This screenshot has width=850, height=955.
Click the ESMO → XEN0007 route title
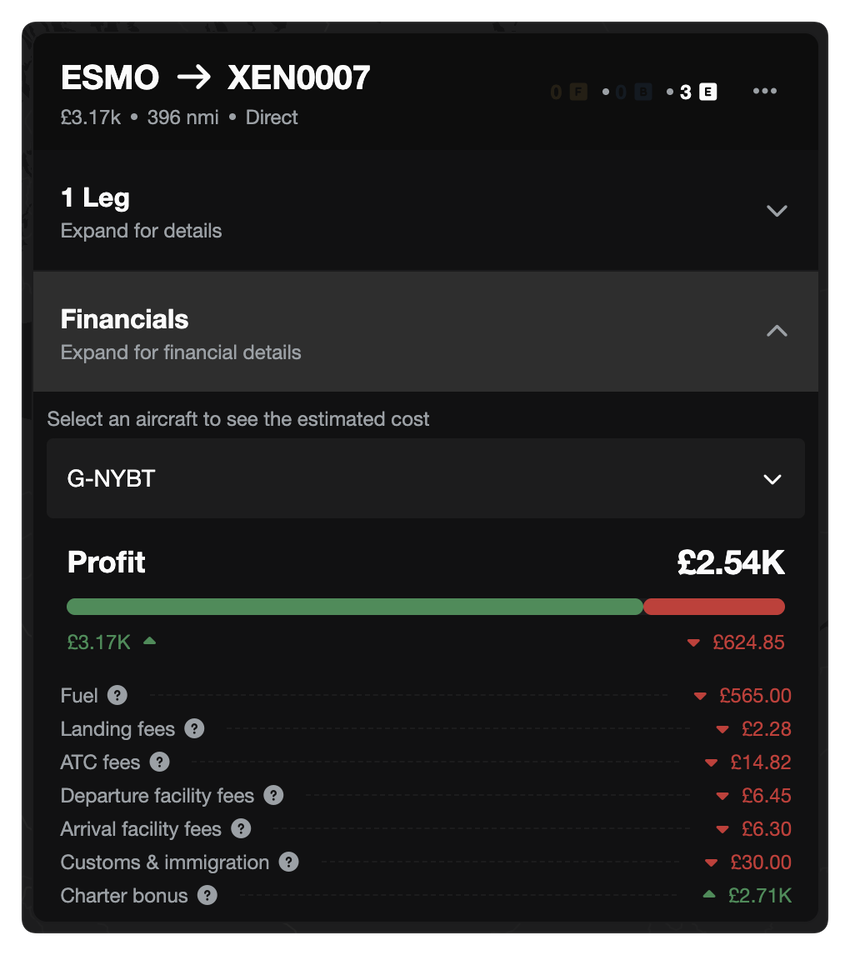pos(215,77)
